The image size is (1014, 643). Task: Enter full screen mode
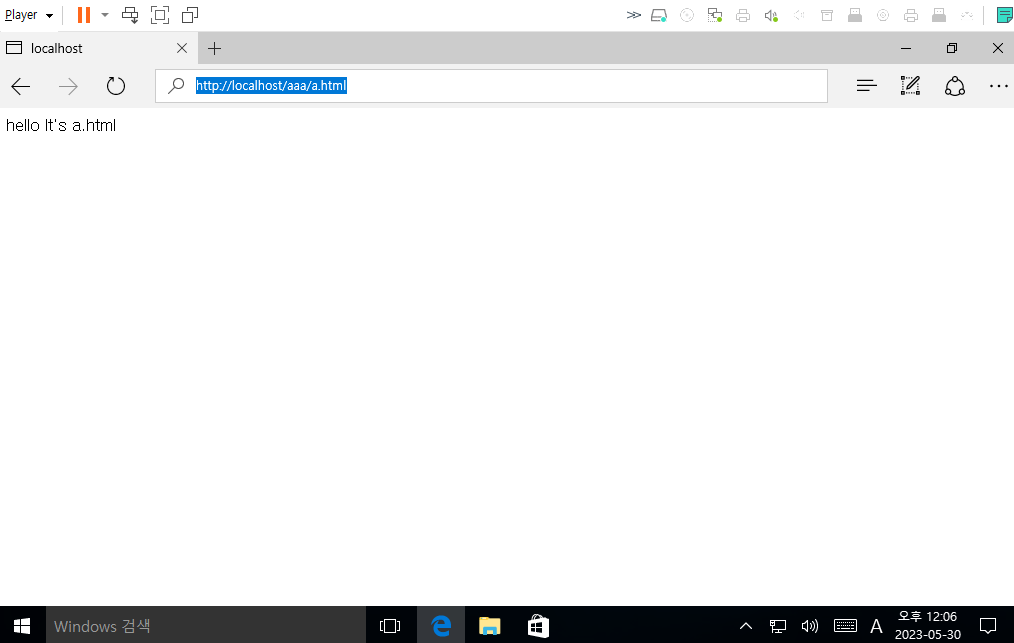(160, 15)
